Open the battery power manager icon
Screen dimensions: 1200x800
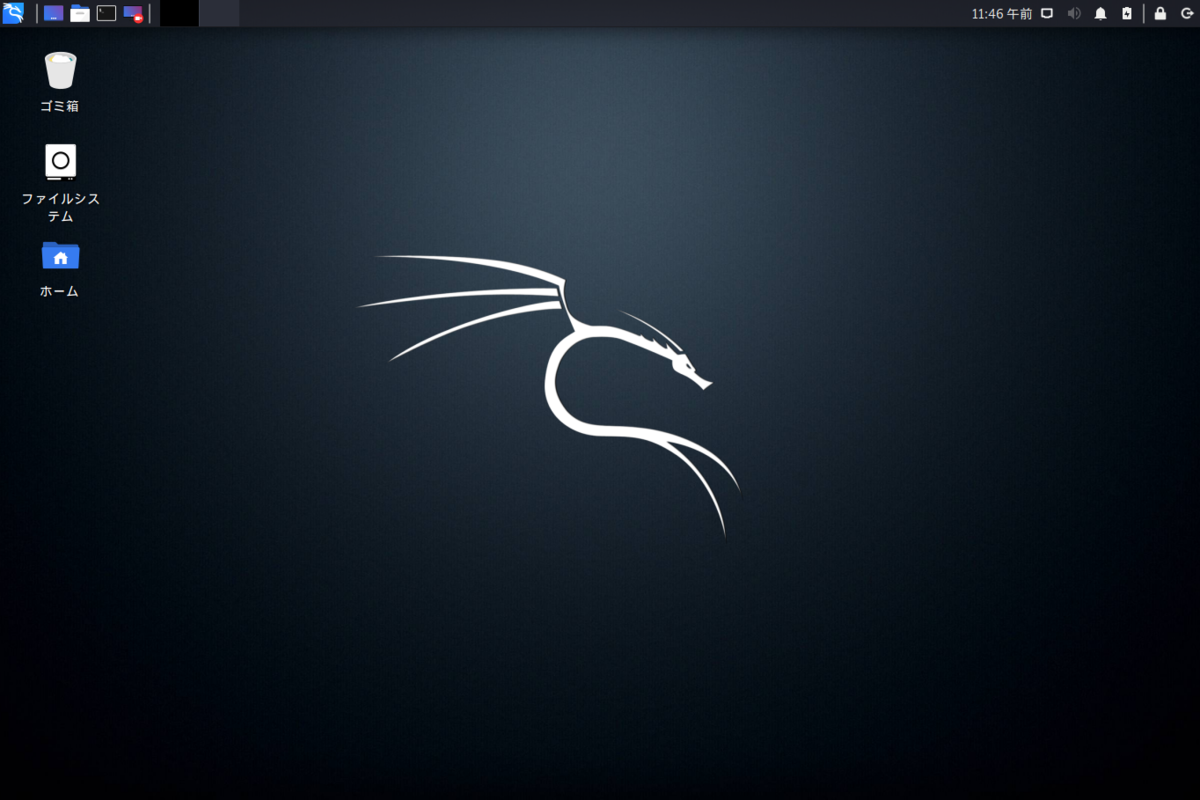click(1127, 13)
